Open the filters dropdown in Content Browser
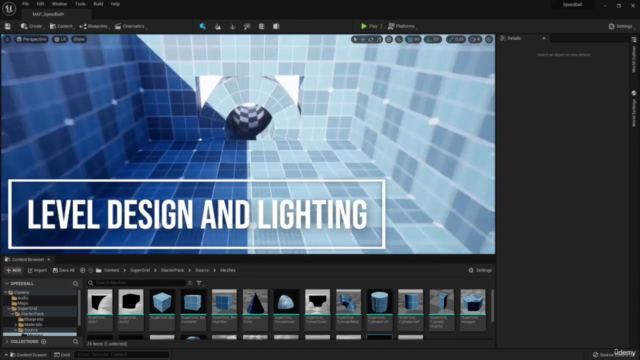This screenshot has width=640, height=360. [x=199, y=282]
